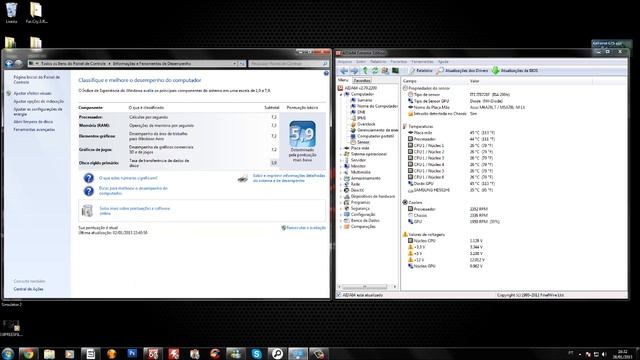Select the IPMI tree item
Image resolution: width=640 pixels, height=360 pixels.
(x=362, y=118)
